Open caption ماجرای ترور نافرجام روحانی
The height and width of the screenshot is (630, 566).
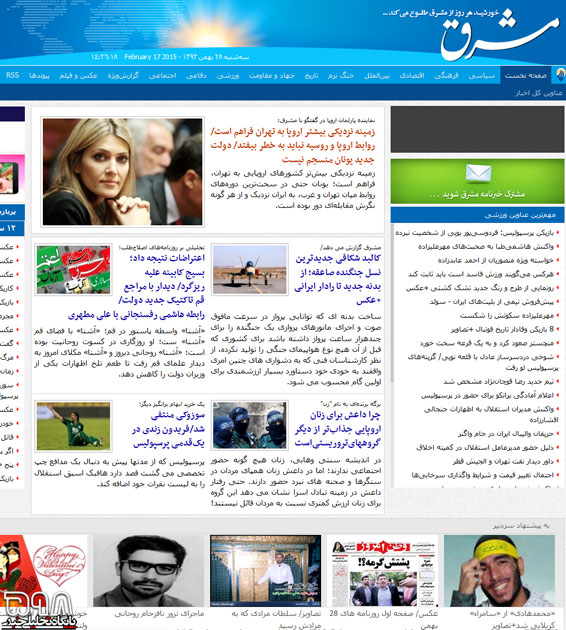(x=159, y=614)
